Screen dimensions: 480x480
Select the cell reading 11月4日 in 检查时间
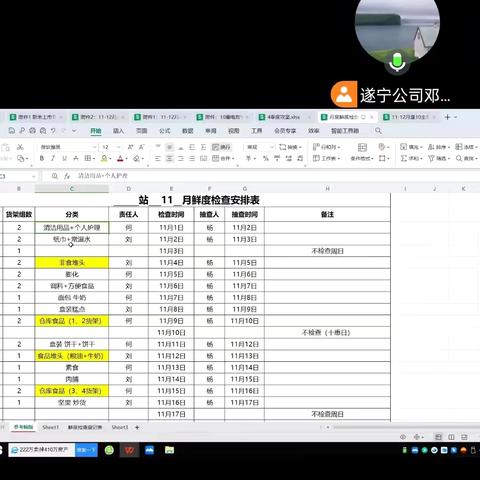coord(171,263)
